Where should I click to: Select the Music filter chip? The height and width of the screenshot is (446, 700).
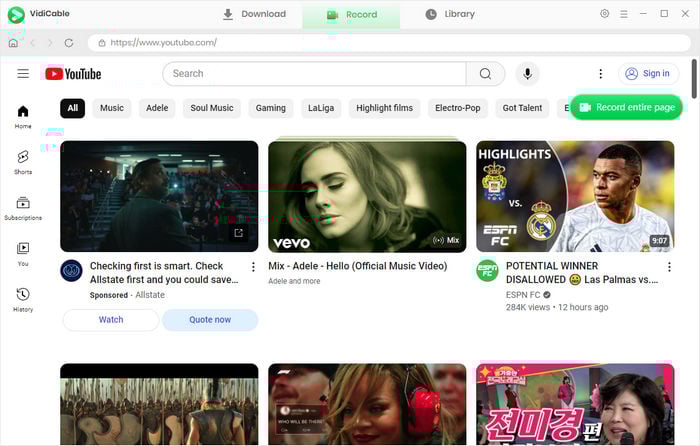pyautogui.click(x=112, y=108)
